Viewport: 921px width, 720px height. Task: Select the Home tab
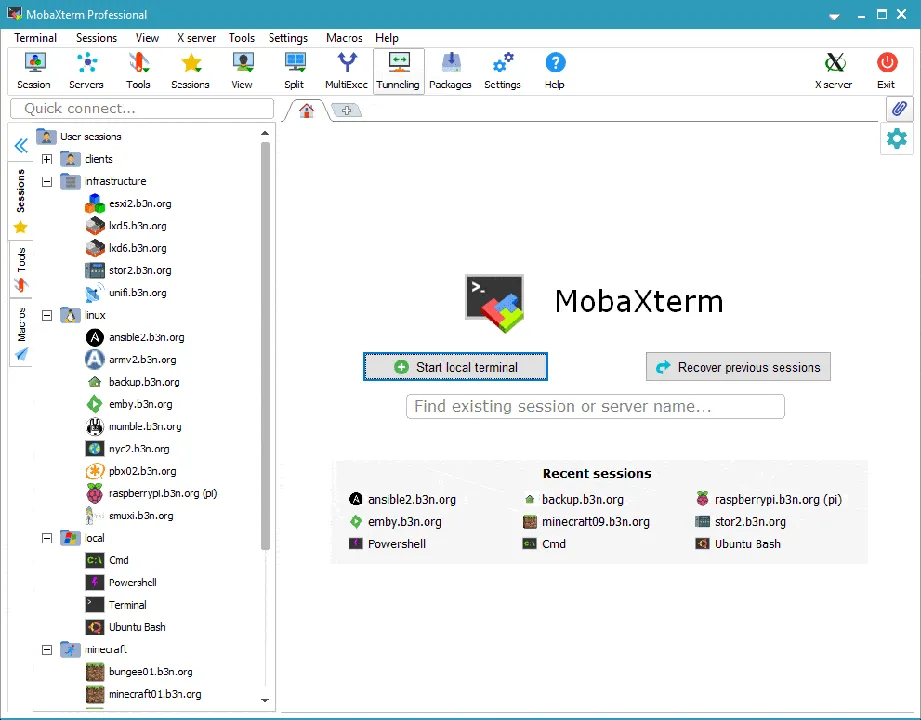[307, 110]
